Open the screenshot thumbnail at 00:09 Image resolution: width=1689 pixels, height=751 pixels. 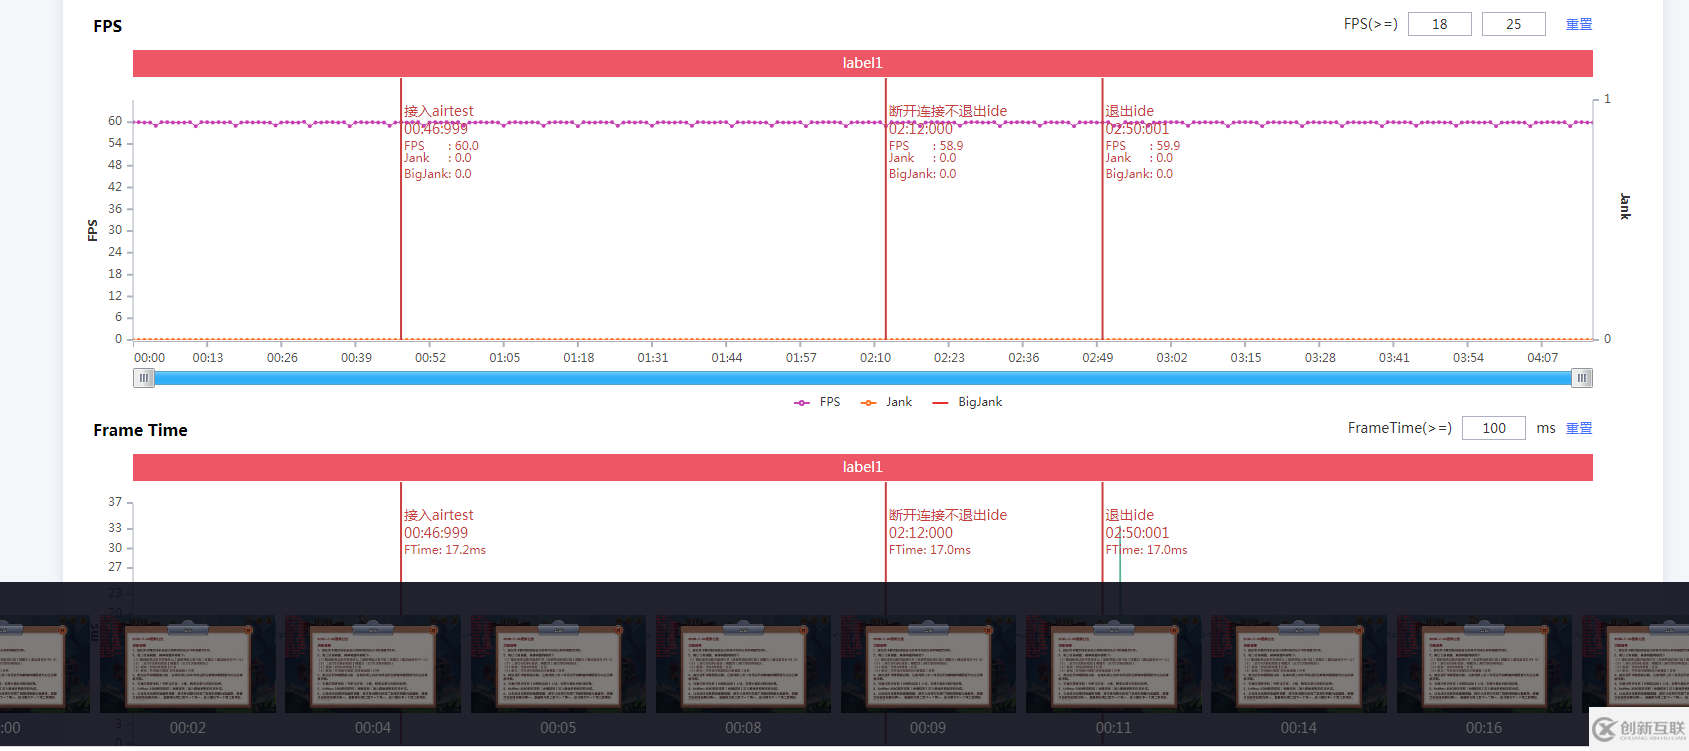[928, 664]
